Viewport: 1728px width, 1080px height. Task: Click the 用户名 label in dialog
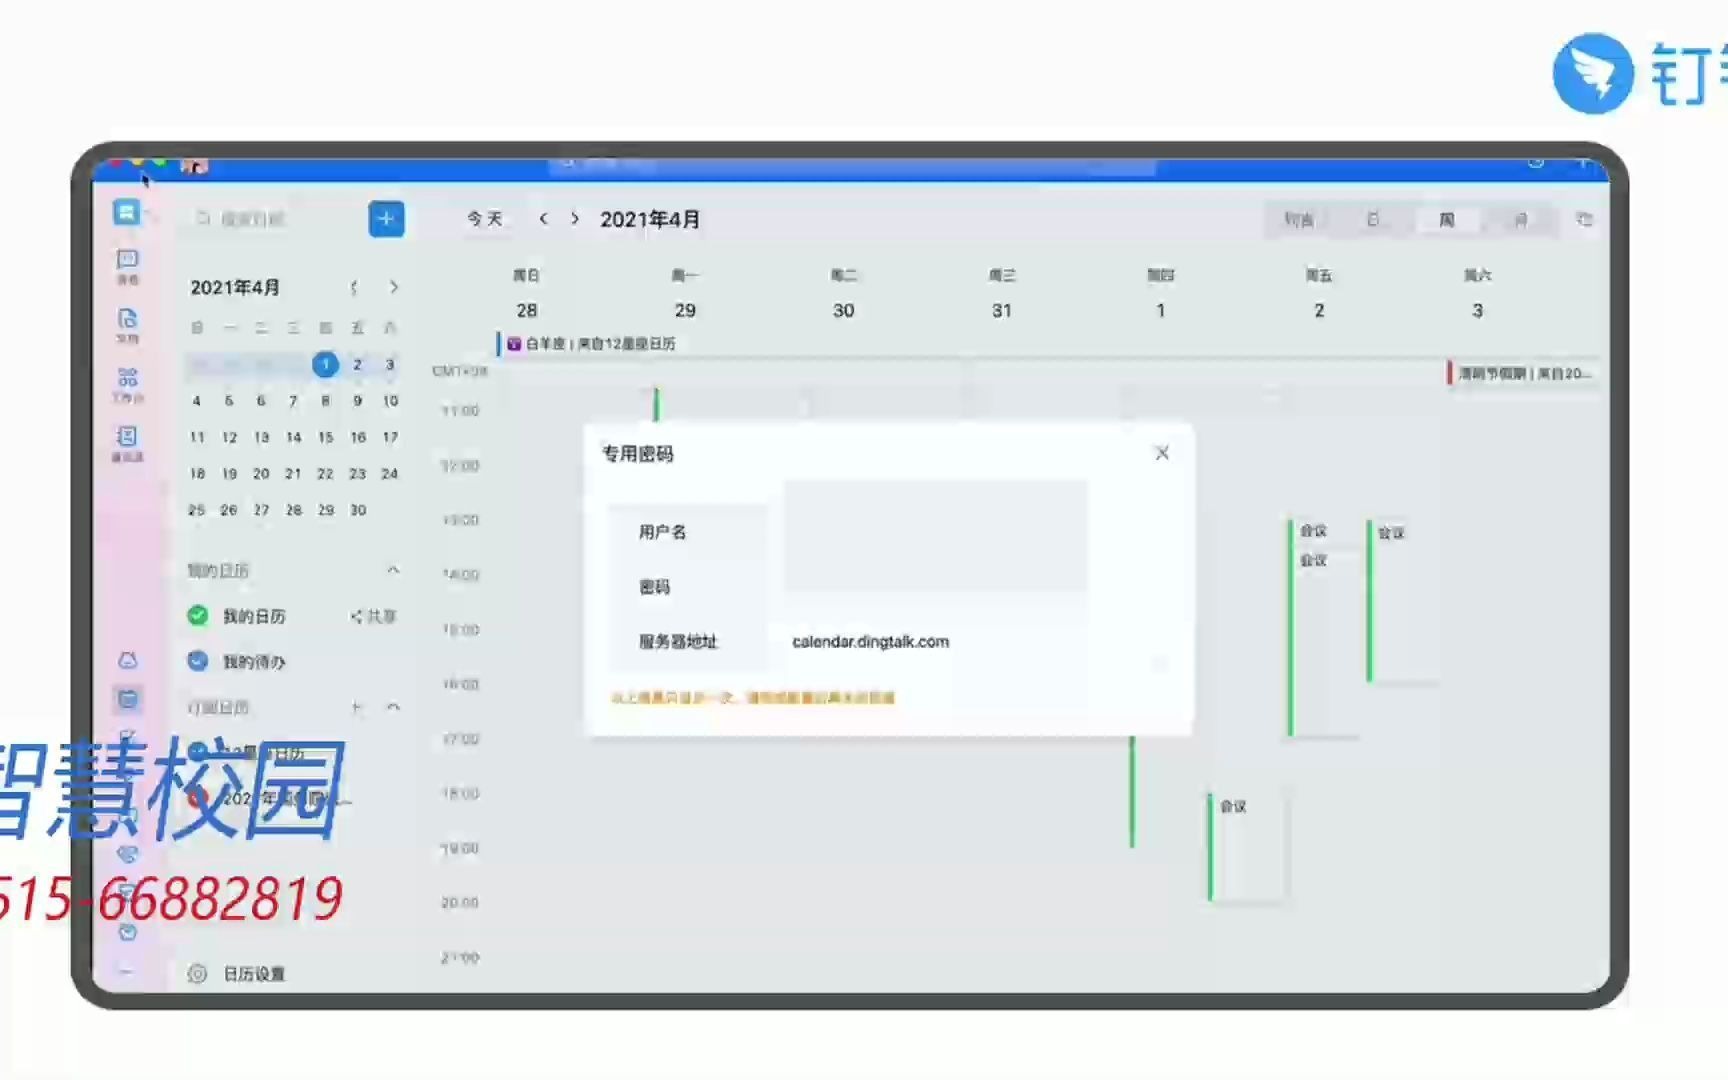[663, 532]
